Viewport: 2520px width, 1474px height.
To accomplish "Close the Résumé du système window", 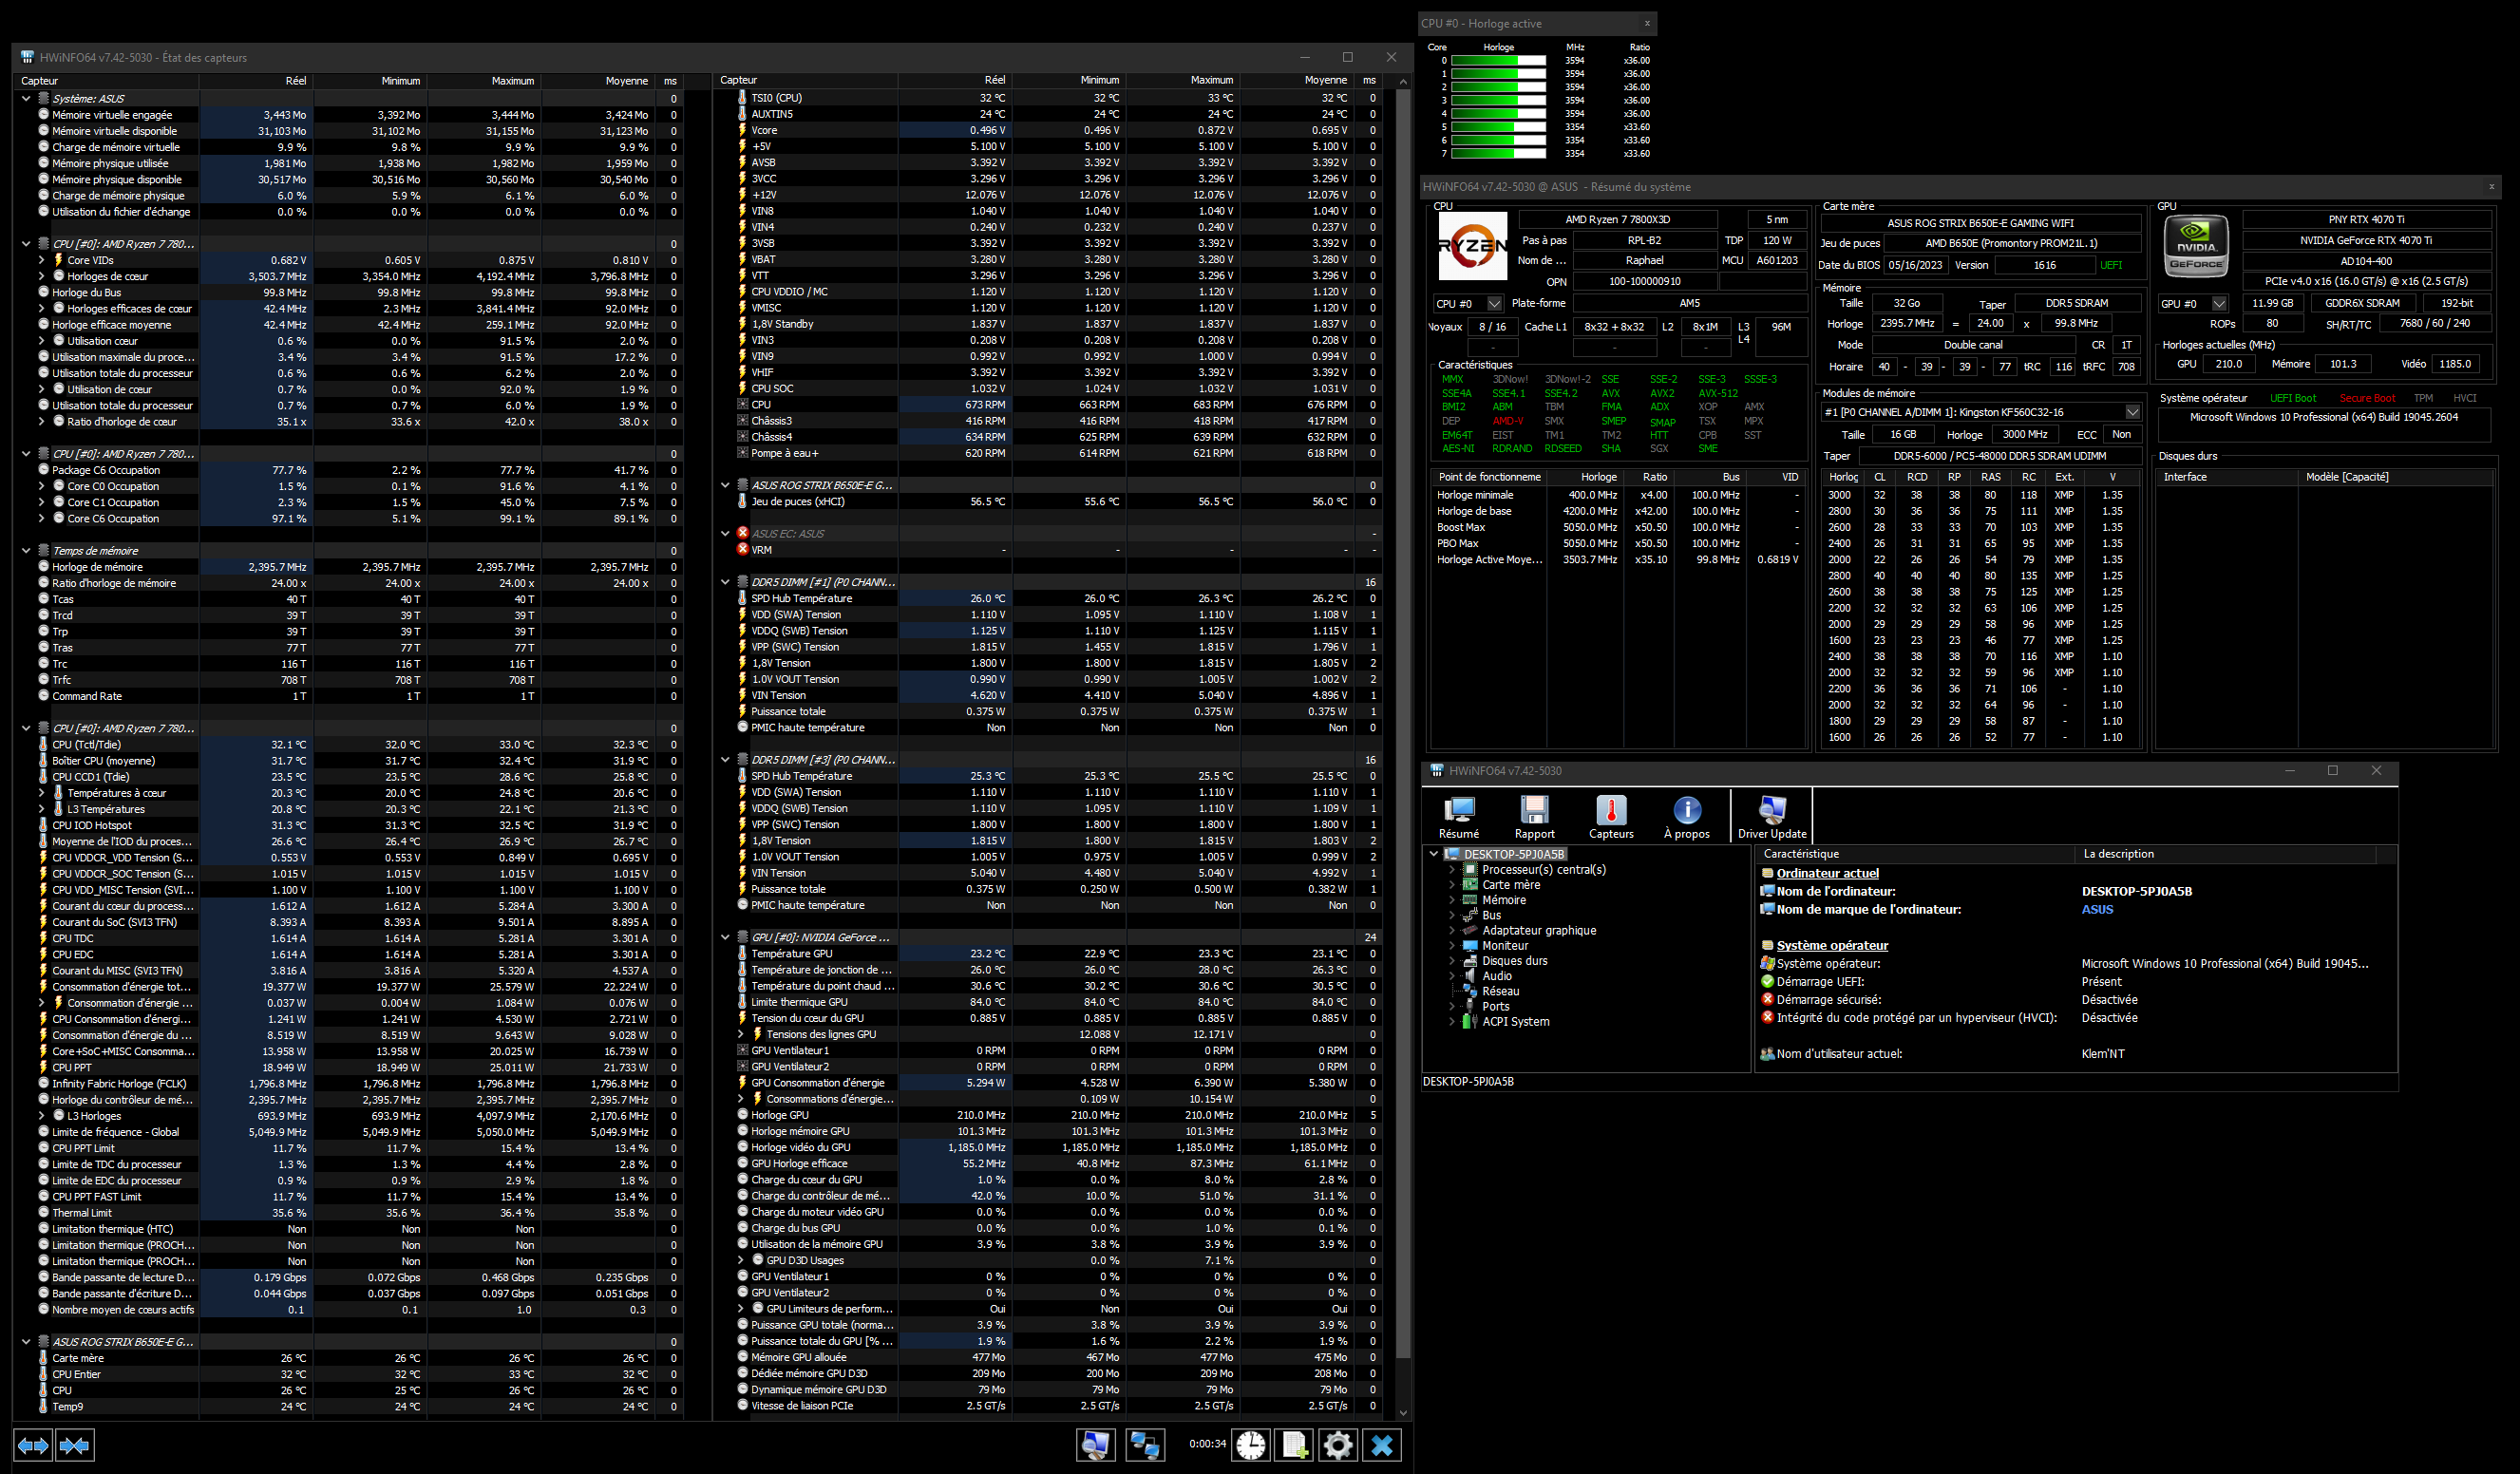I will [x=2491, y=186].
